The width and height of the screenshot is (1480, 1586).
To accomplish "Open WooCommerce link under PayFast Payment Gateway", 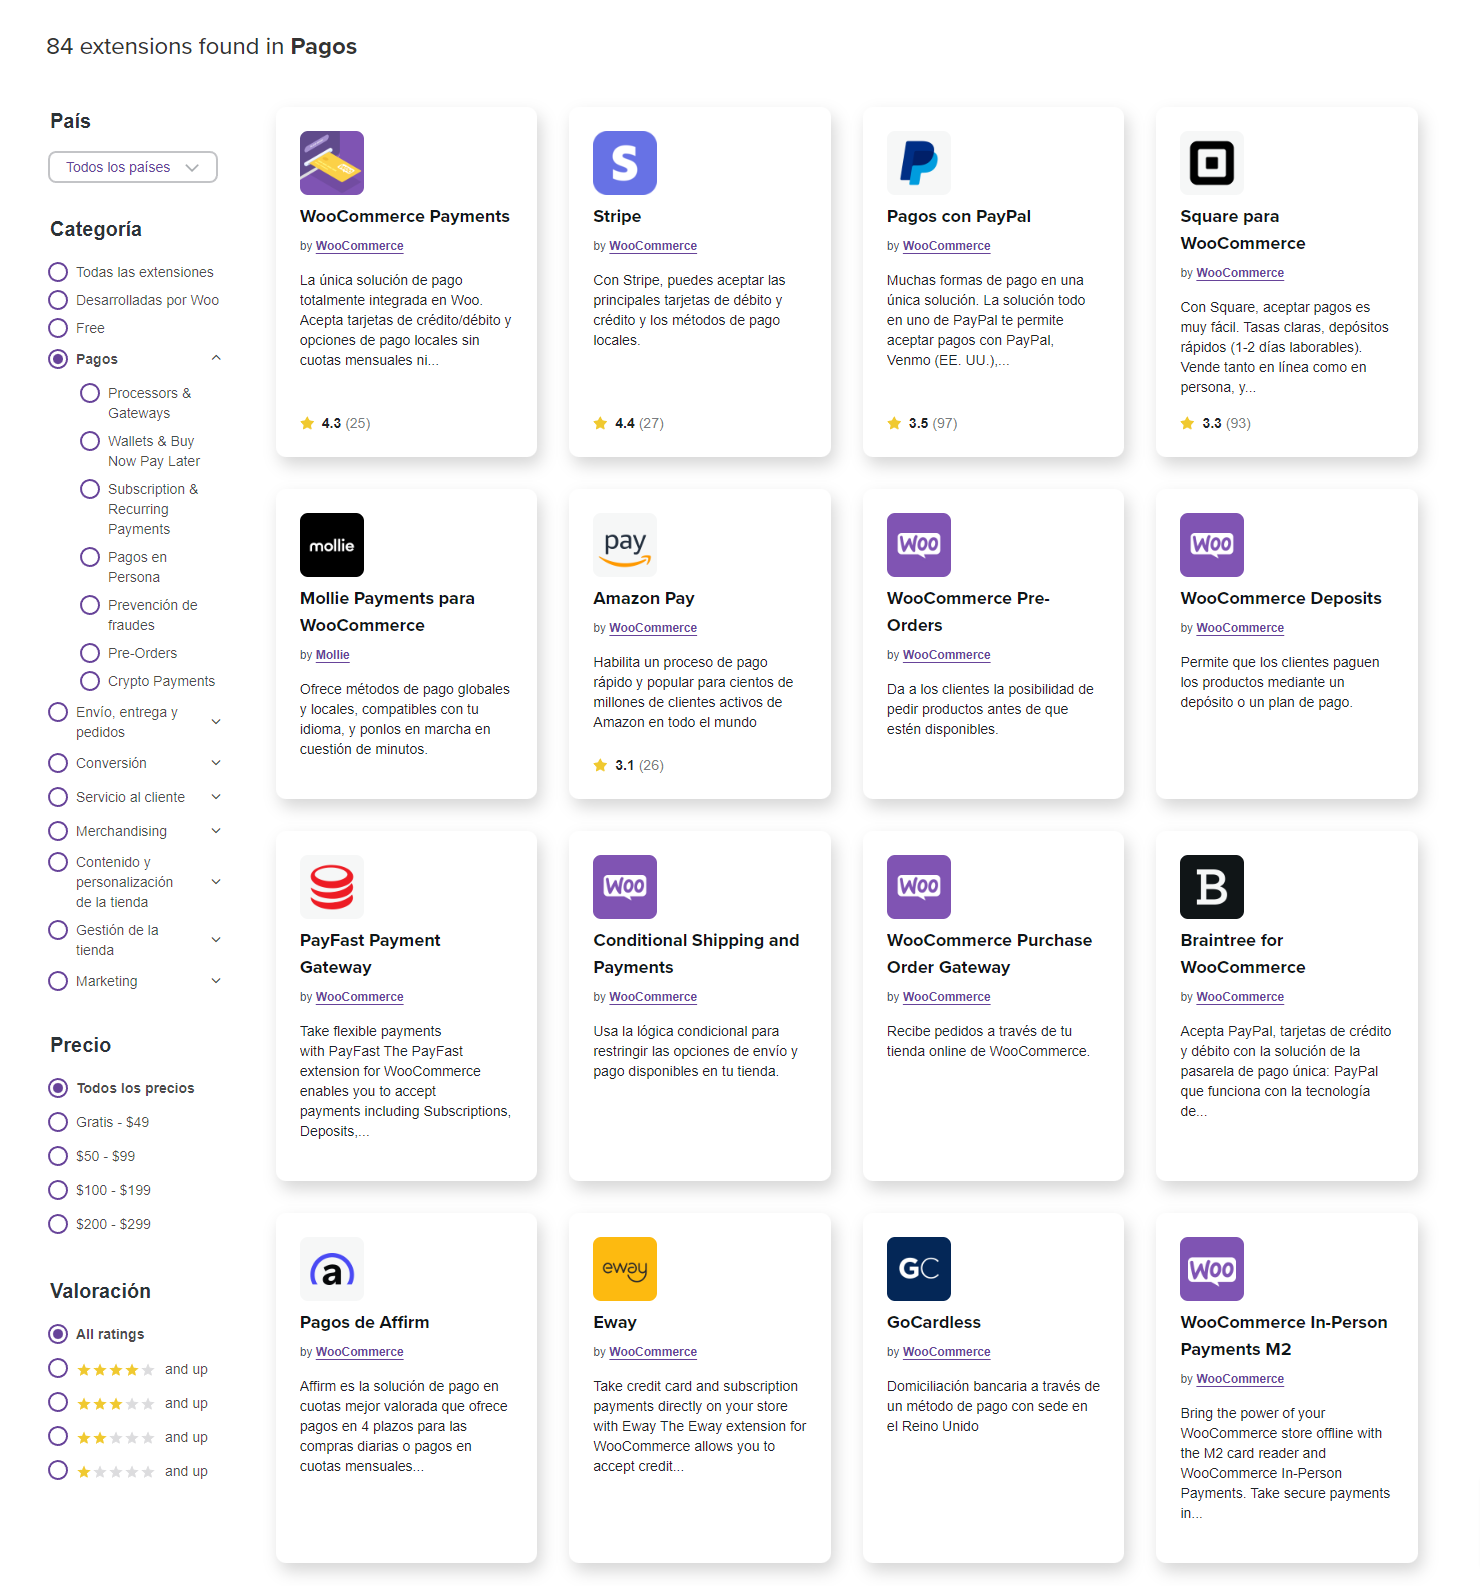I will [x=360, y=997].
